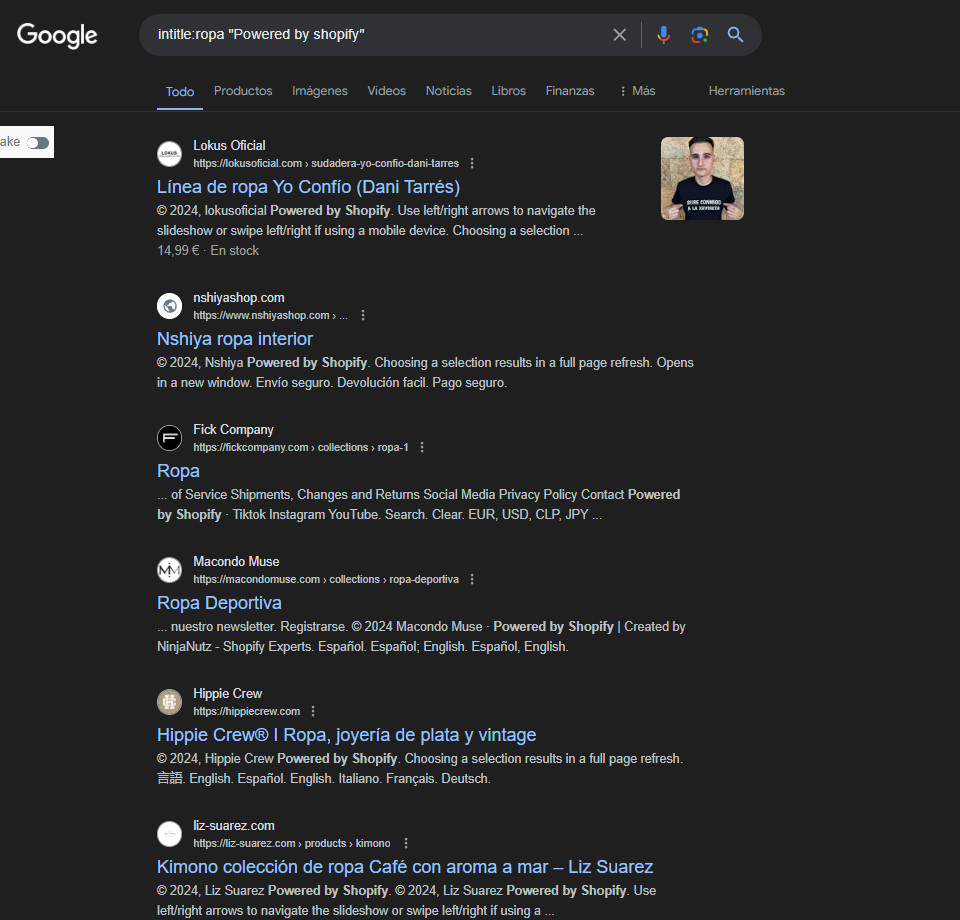Toggle the switch at left edge
The width and height of the screenshot is (960, 920).
[x=38, y=143]
